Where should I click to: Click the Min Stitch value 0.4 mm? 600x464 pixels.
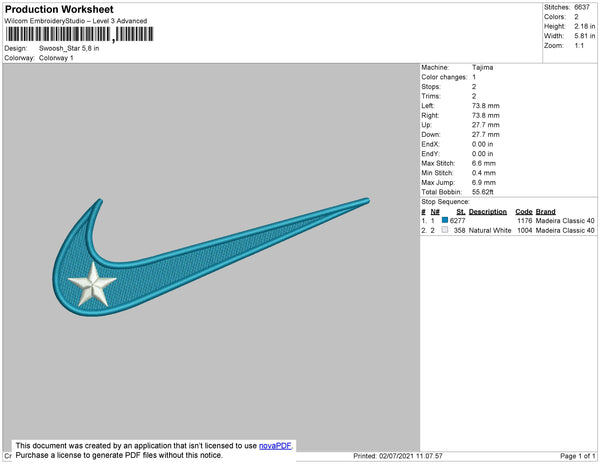(x=484, y=173)
